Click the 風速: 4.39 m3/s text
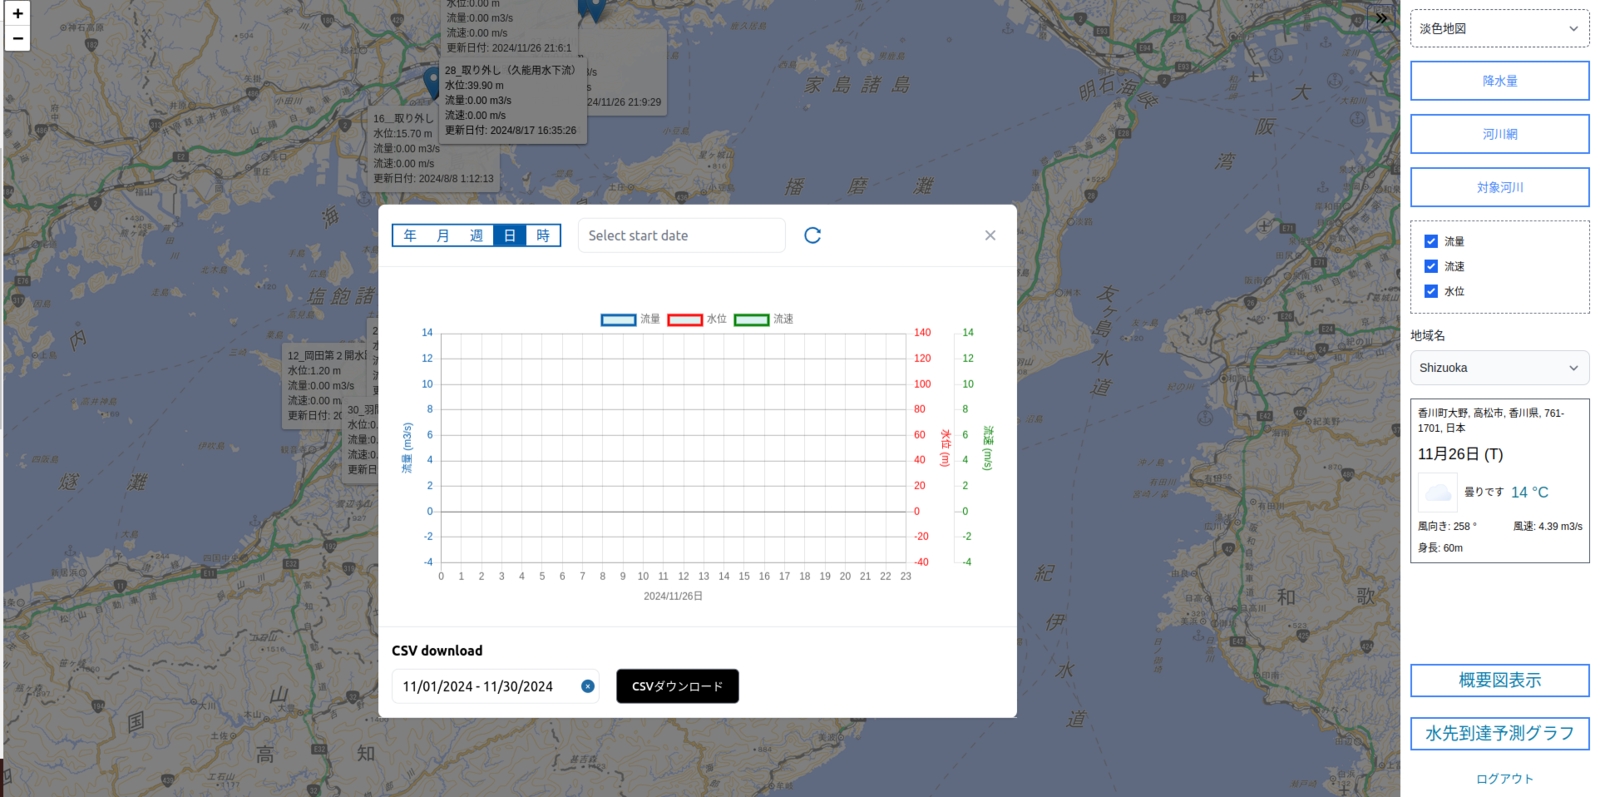 coord(1547,526)
